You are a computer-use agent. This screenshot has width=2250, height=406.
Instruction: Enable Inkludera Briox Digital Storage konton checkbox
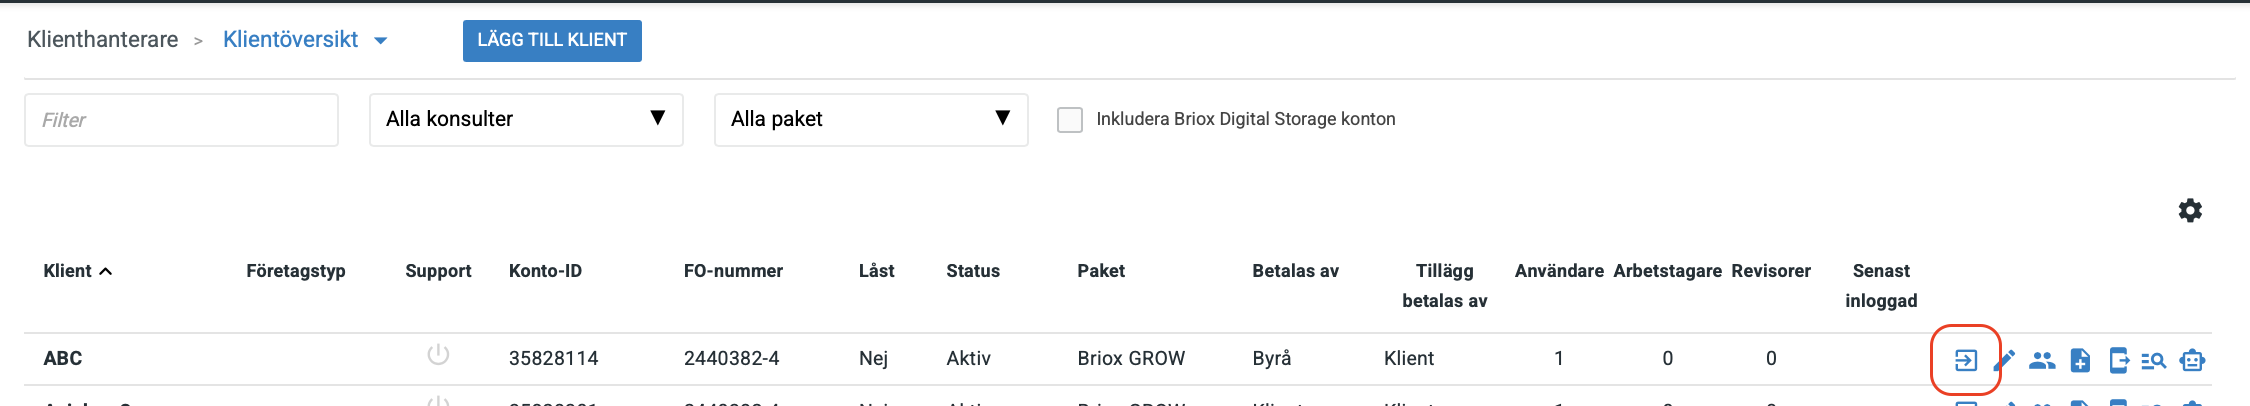click(1070, 120)
